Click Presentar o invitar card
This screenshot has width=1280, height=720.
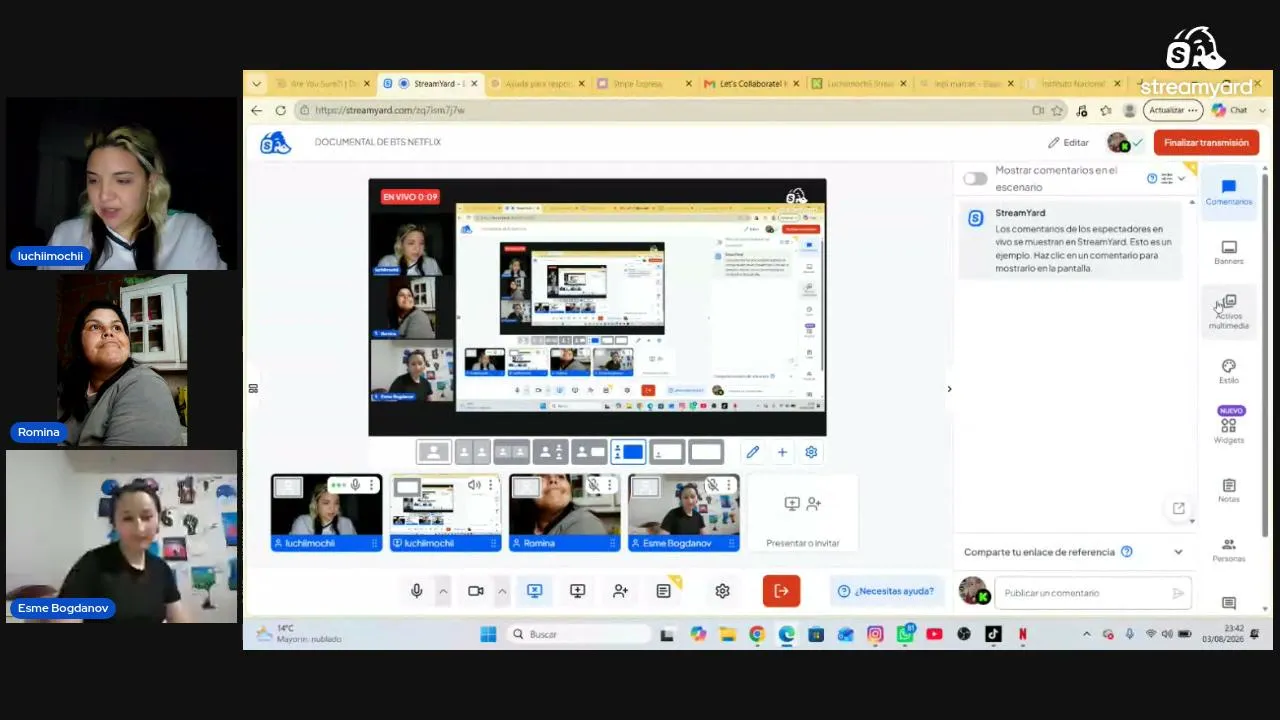(x=802, y=513)
